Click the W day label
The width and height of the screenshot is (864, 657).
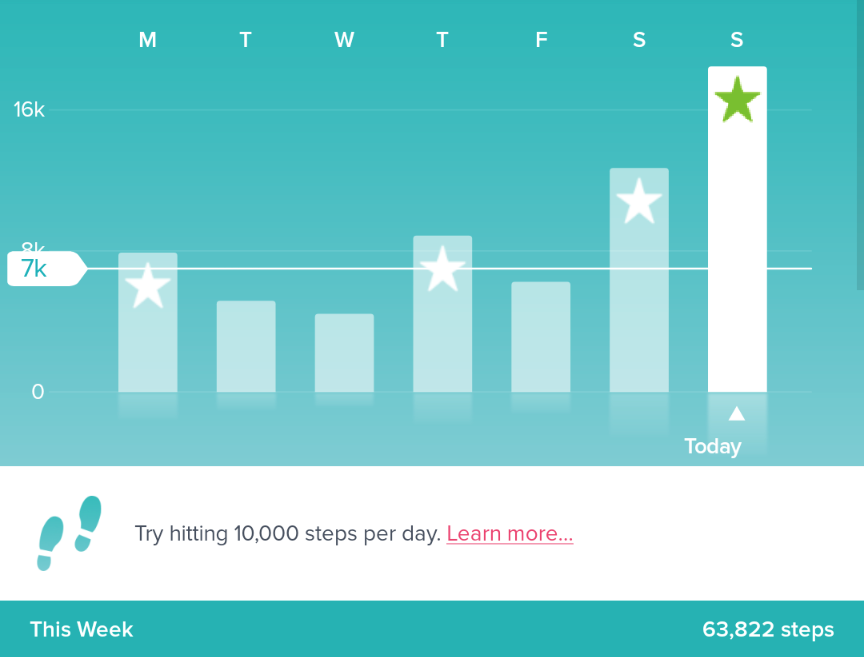click(344, 40)
